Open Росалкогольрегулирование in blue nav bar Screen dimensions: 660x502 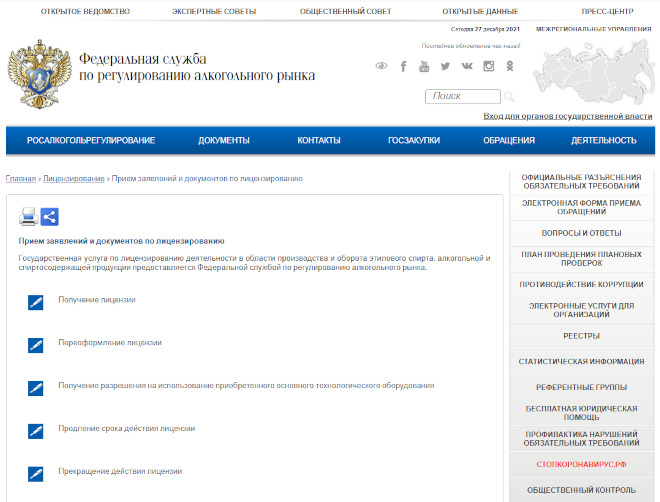click(91, 140)
